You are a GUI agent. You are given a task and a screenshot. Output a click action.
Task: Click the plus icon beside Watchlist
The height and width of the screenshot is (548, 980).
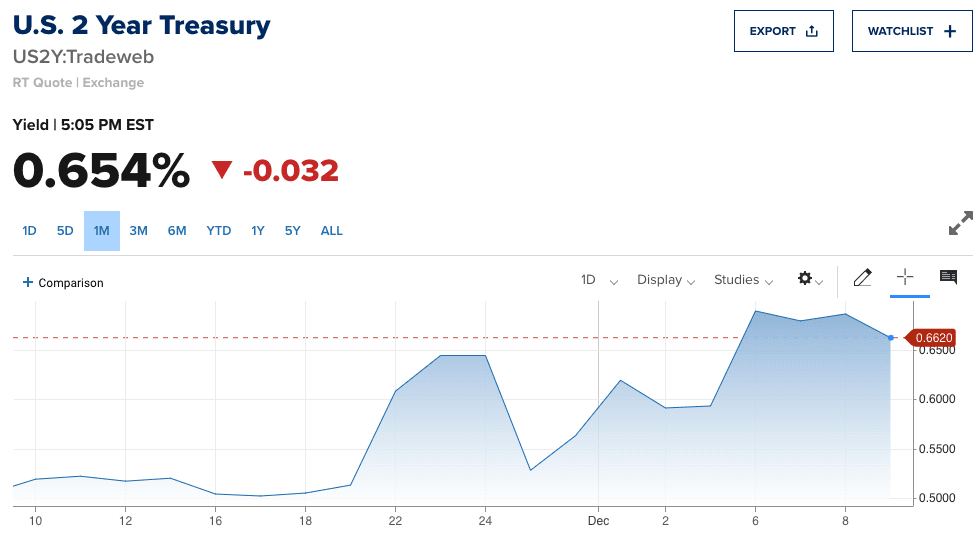(950, 31)
